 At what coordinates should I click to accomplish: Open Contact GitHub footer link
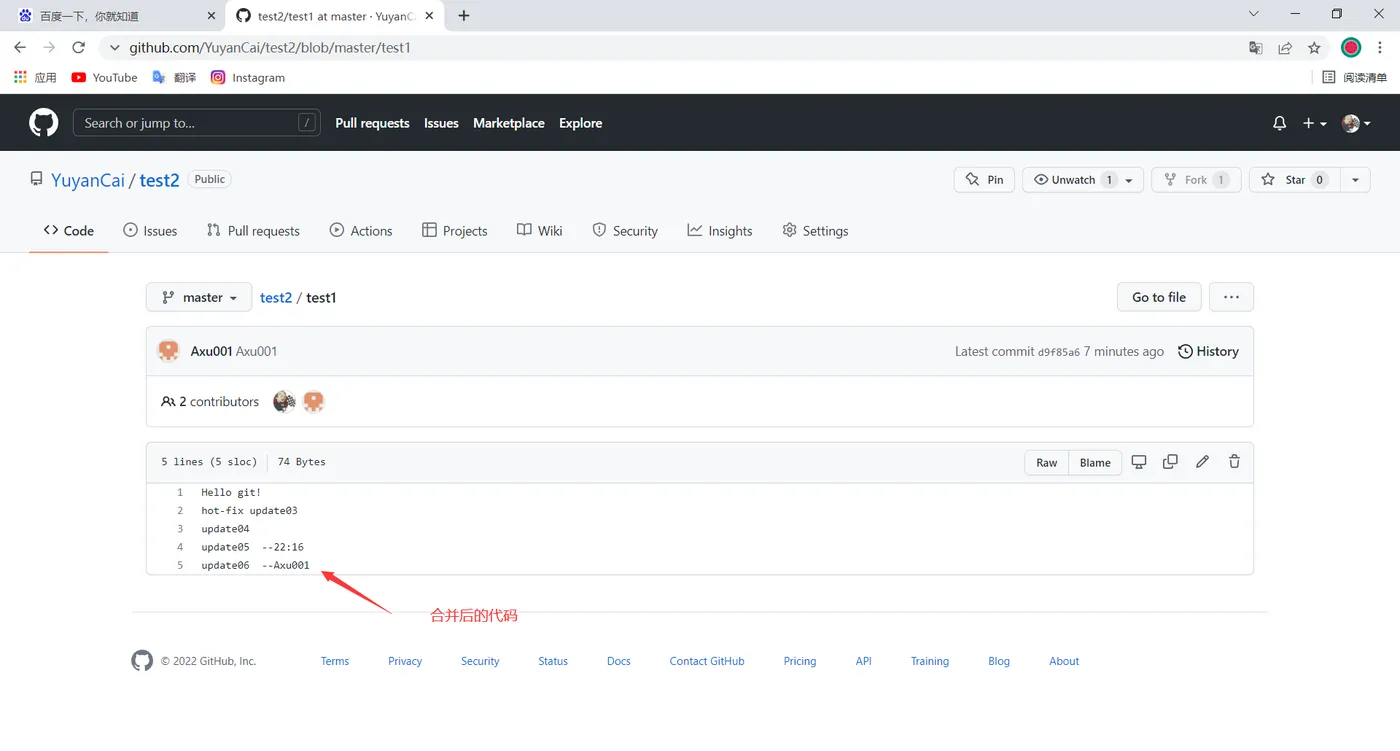click(707, 661)
